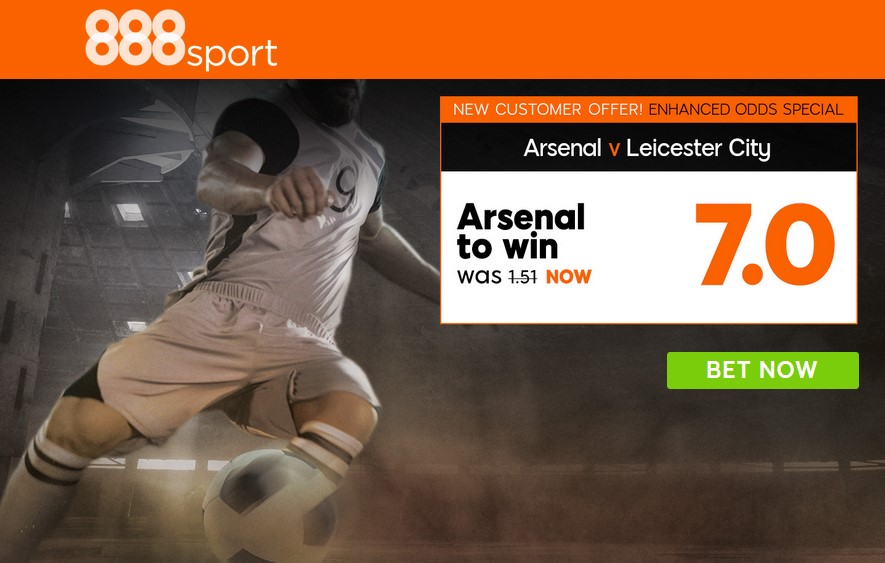885x563 pixels.
Task: Click the 888sport logo
Action: [181, 40]
